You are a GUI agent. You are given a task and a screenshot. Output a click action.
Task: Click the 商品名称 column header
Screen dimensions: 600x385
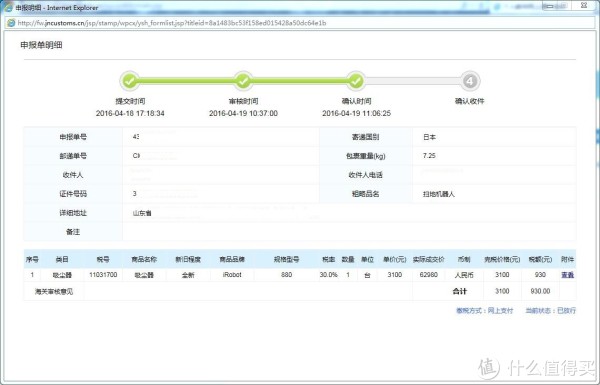point(144,259)
